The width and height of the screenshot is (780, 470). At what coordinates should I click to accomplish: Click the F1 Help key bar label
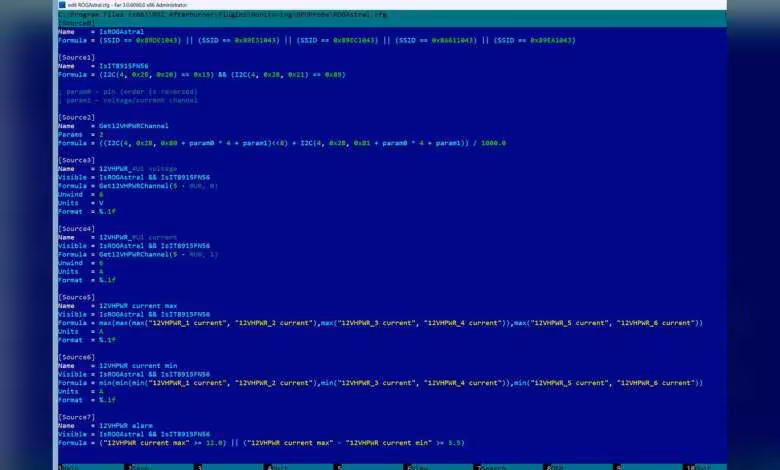69,467
